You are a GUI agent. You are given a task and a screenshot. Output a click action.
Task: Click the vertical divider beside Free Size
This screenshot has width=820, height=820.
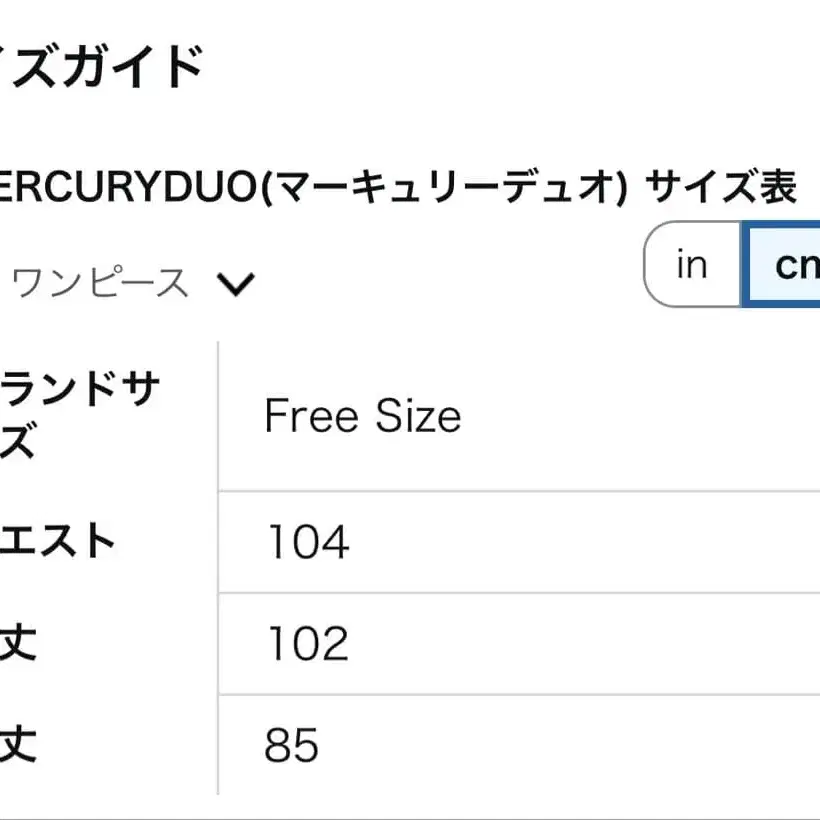[218, 416]
